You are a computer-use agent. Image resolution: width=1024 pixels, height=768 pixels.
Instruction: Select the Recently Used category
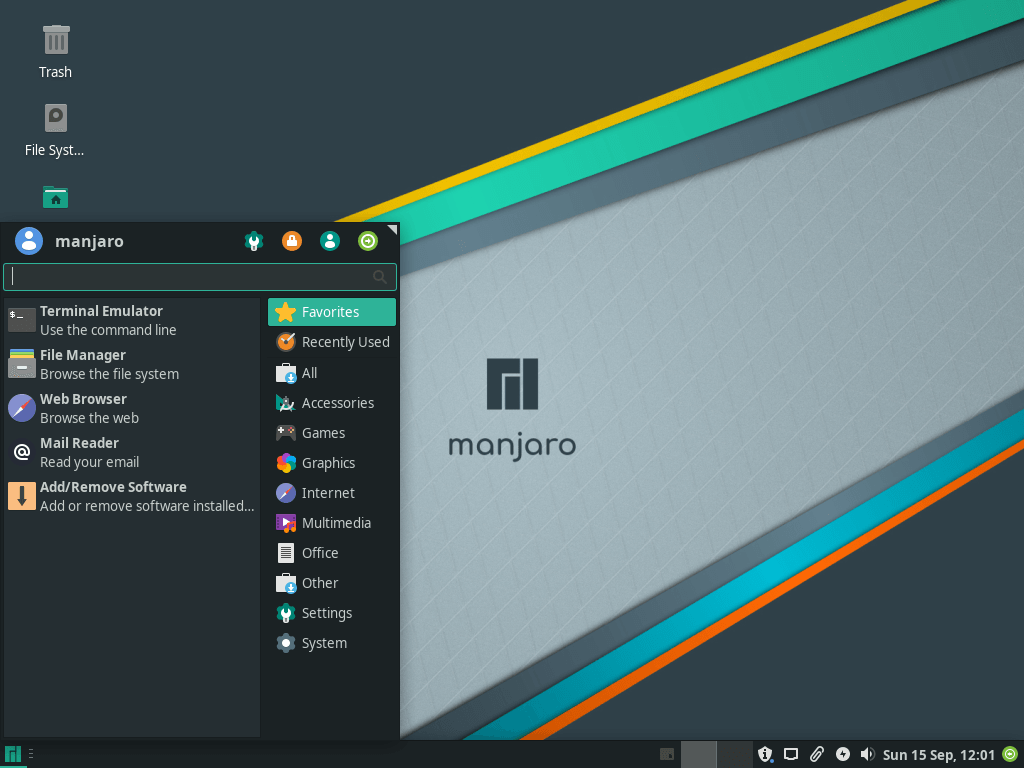click(x=332, y=342)
